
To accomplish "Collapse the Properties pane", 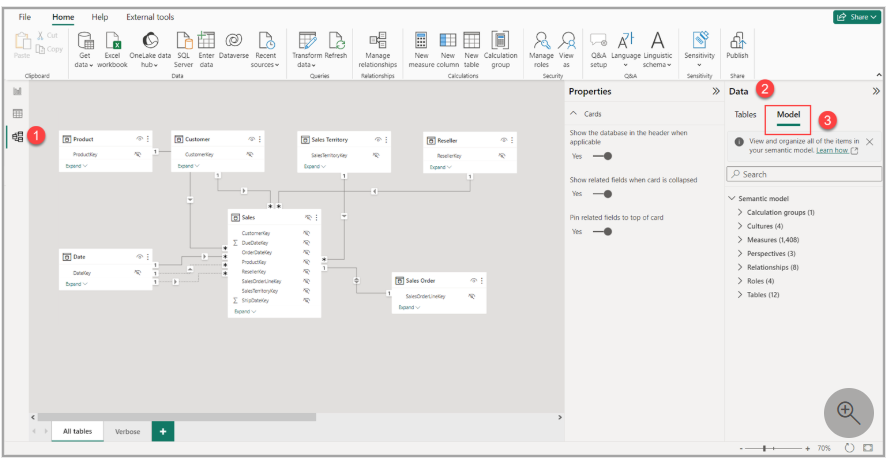I will 716,91.
